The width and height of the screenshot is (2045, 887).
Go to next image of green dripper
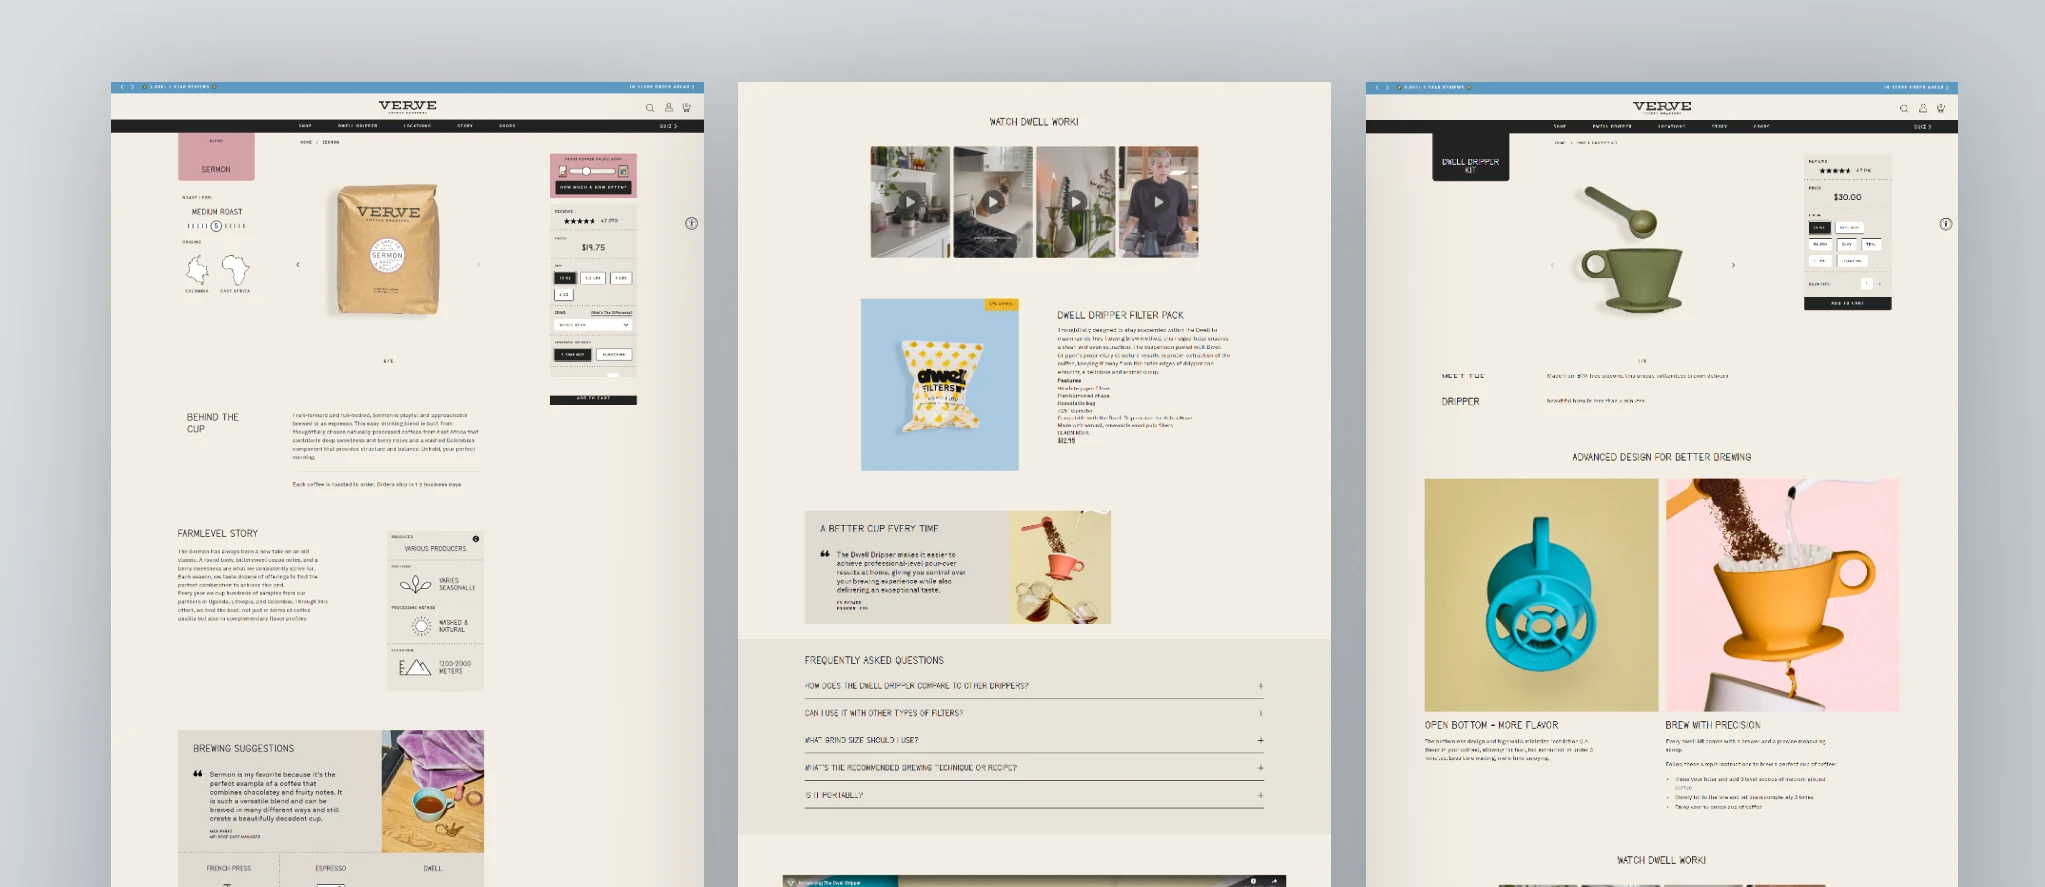point(1733,265)
